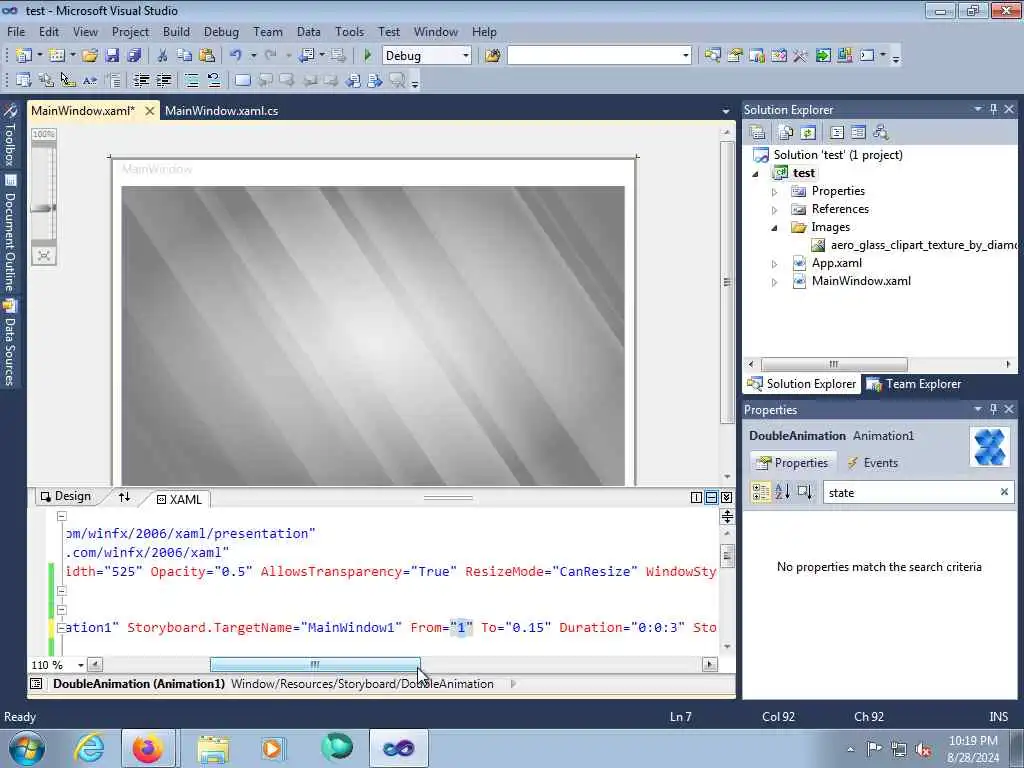Comment out the selected lines icon

(x=191, y=80)
